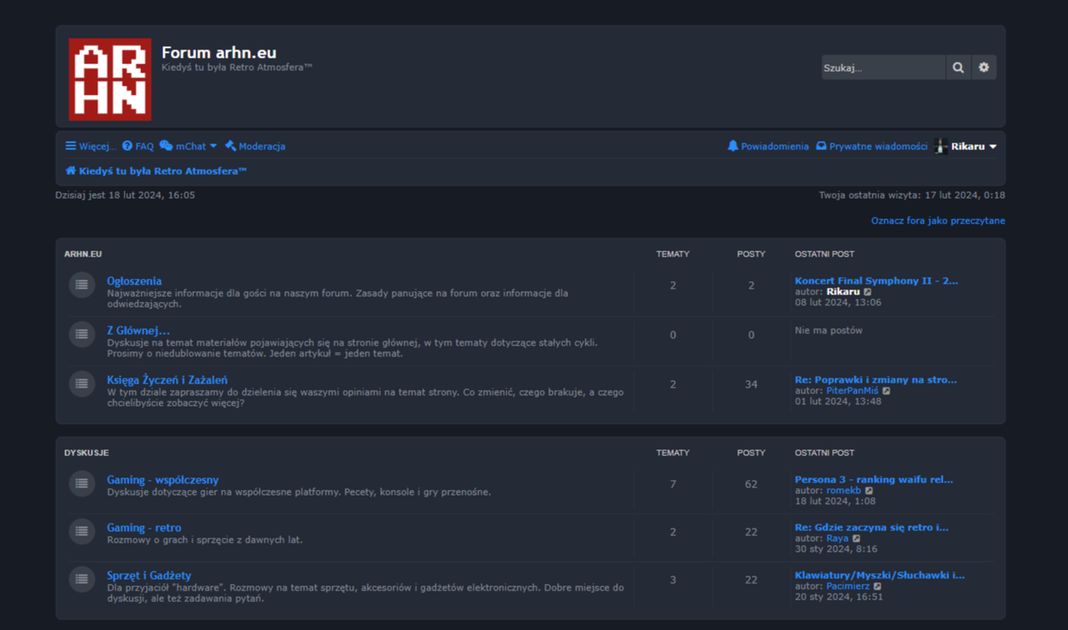
Task: Jump to latest post icon beside Raya
Action: [x=857, y=539]
